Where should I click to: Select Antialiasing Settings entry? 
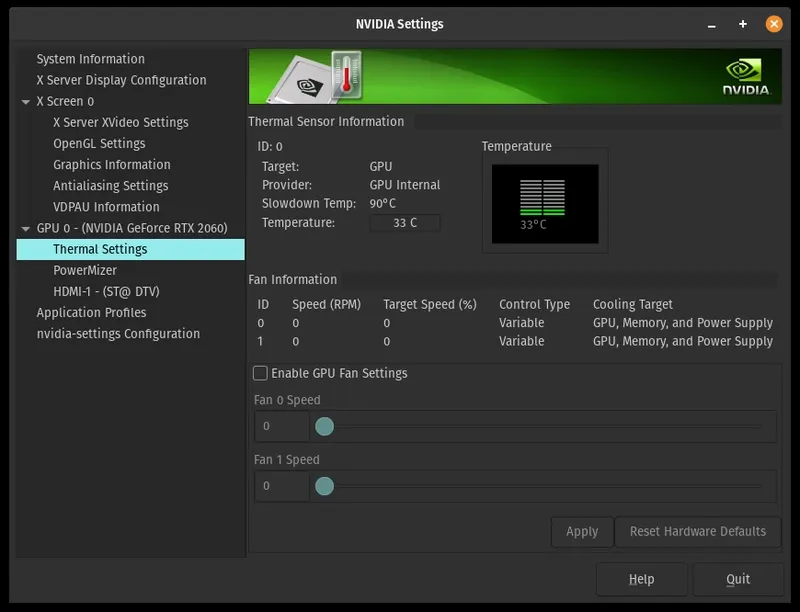[x=111, y=186]
